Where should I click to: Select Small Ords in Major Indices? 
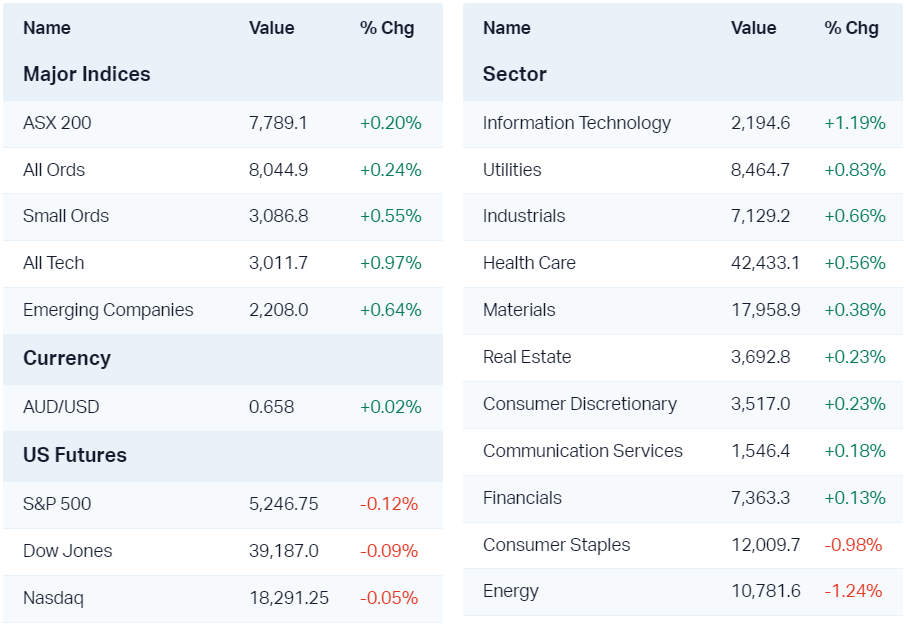coord(66,216)
